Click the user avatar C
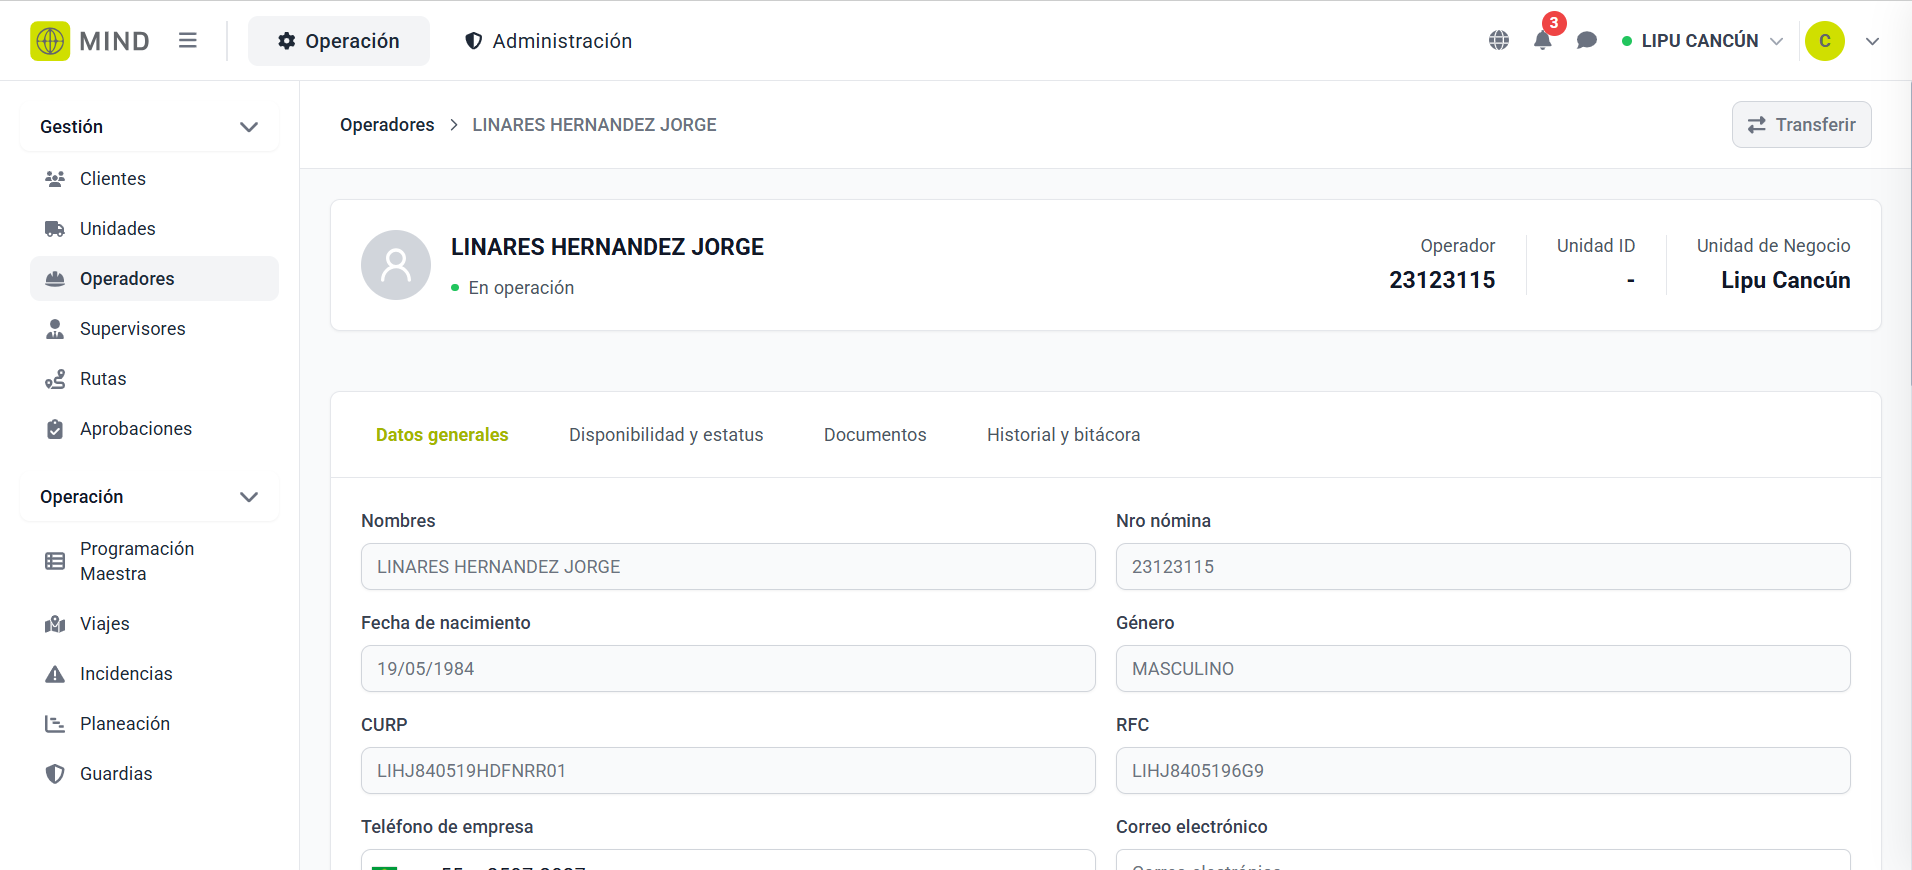Viewport: 1912px width, 870px height. pyautogui.click(x=1825, y=41)
